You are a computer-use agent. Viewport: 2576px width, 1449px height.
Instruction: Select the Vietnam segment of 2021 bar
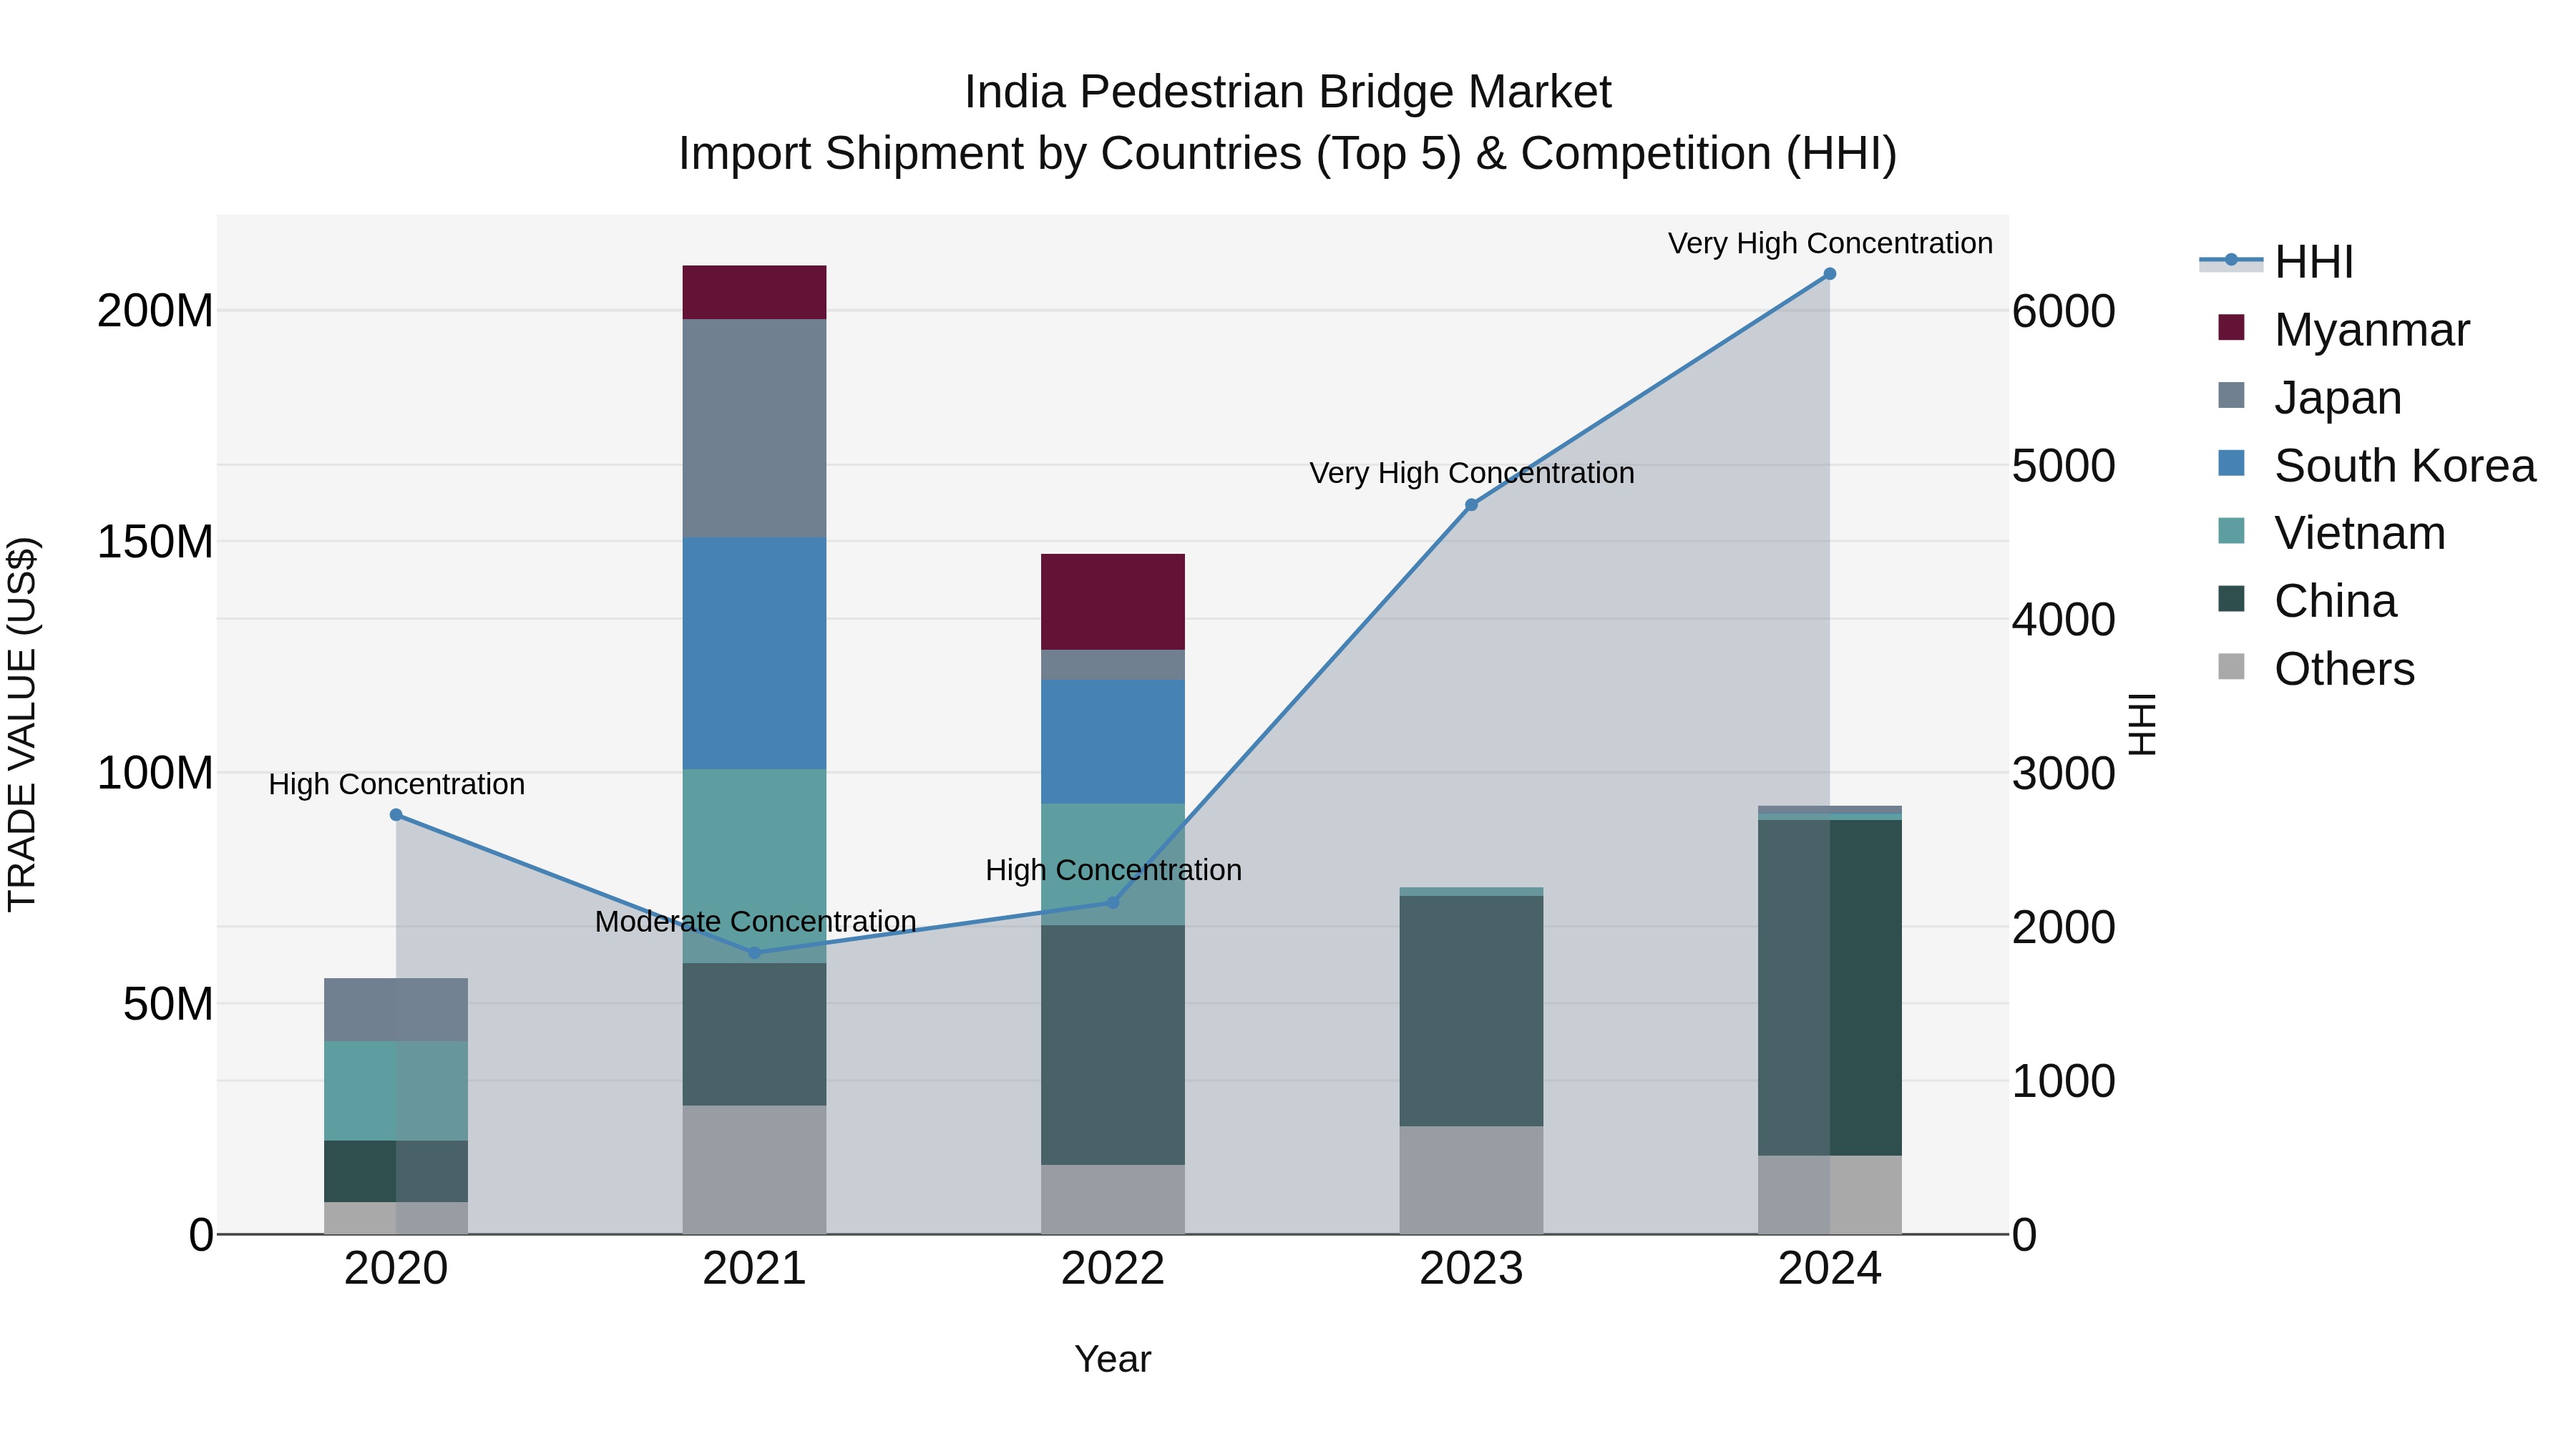point(755,866)
